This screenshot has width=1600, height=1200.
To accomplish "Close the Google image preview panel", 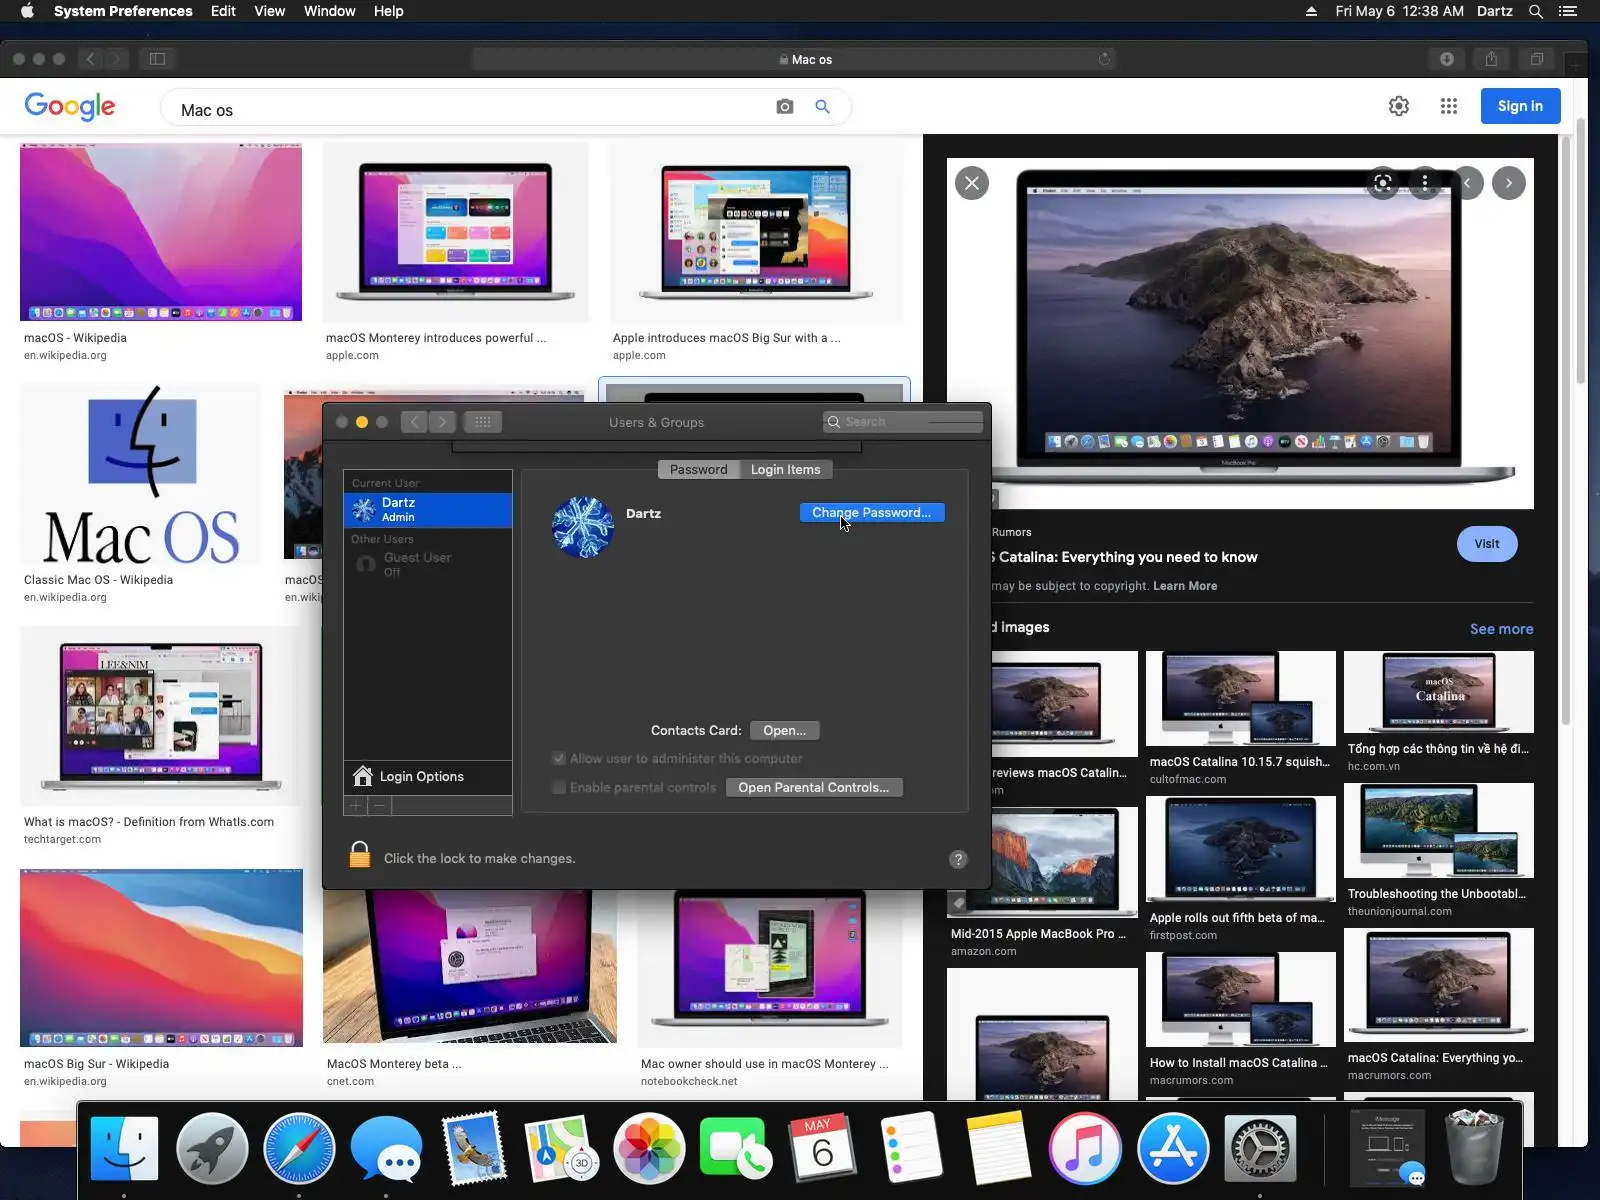I will coord(972,183).
